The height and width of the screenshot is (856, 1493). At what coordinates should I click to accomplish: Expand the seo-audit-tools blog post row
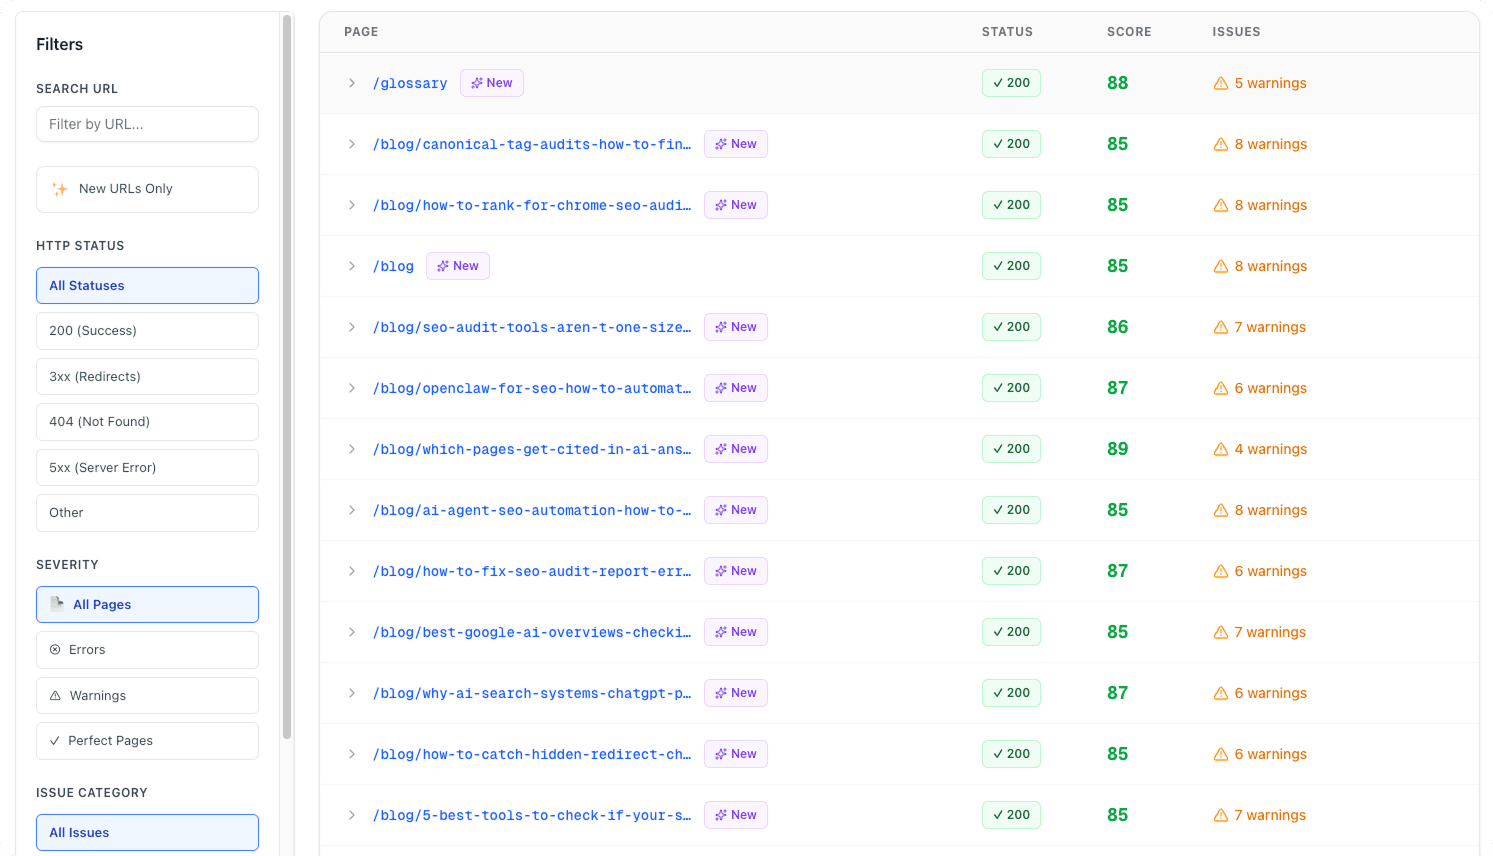click(351, 327)
